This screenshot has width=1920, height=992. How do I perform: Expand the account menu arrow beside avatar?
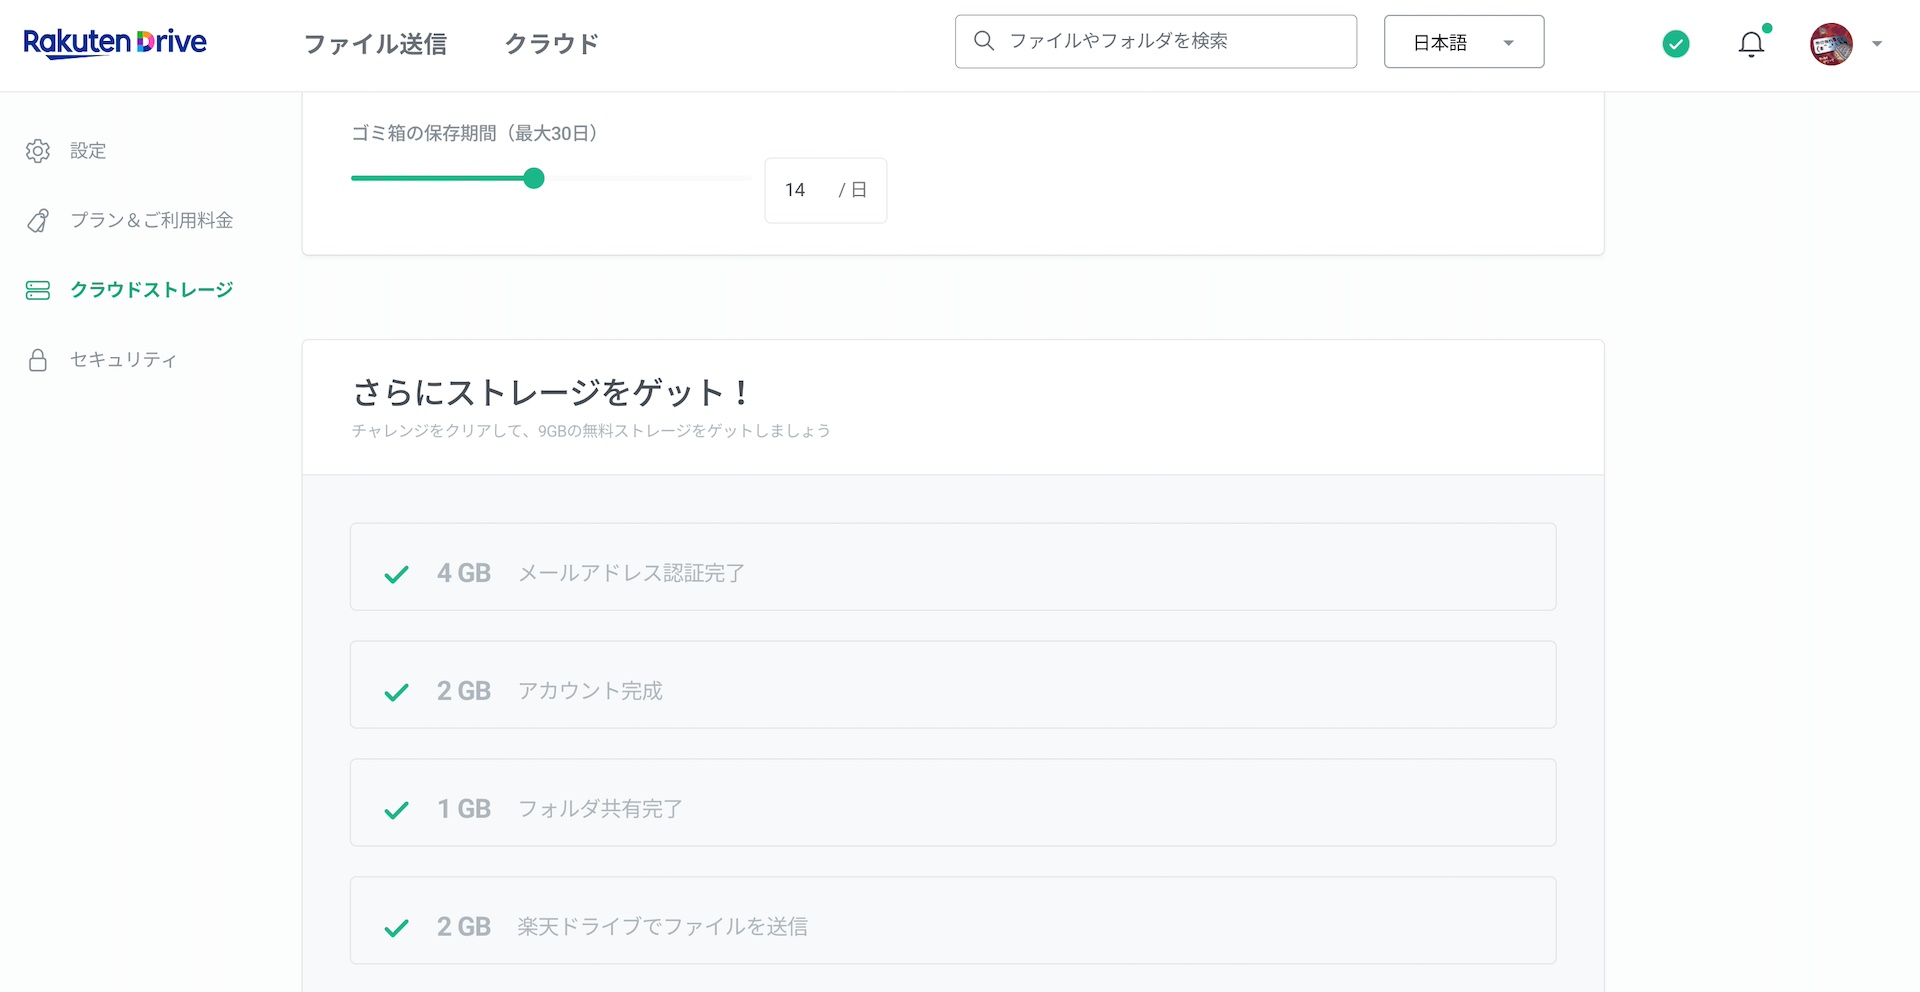pyautogui.click(x=1877, y=44)
